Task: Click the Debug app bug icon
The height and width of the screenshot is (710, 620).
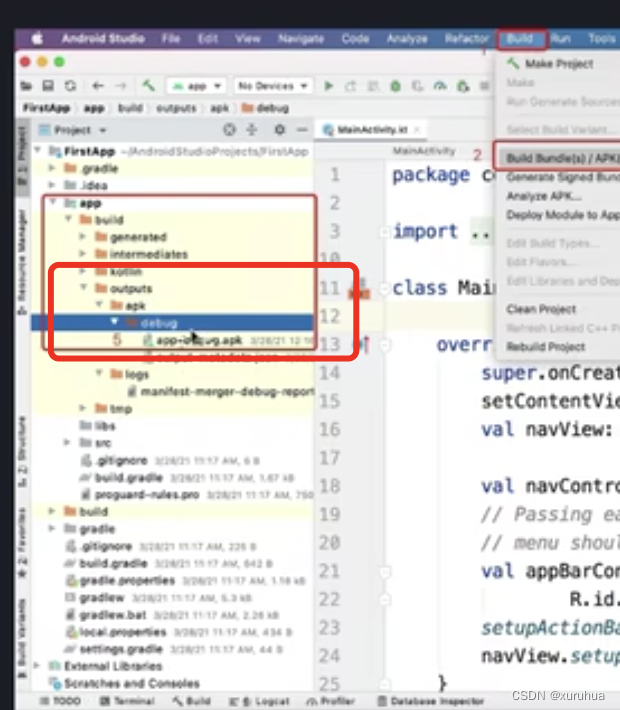Action: pos(395,86)
